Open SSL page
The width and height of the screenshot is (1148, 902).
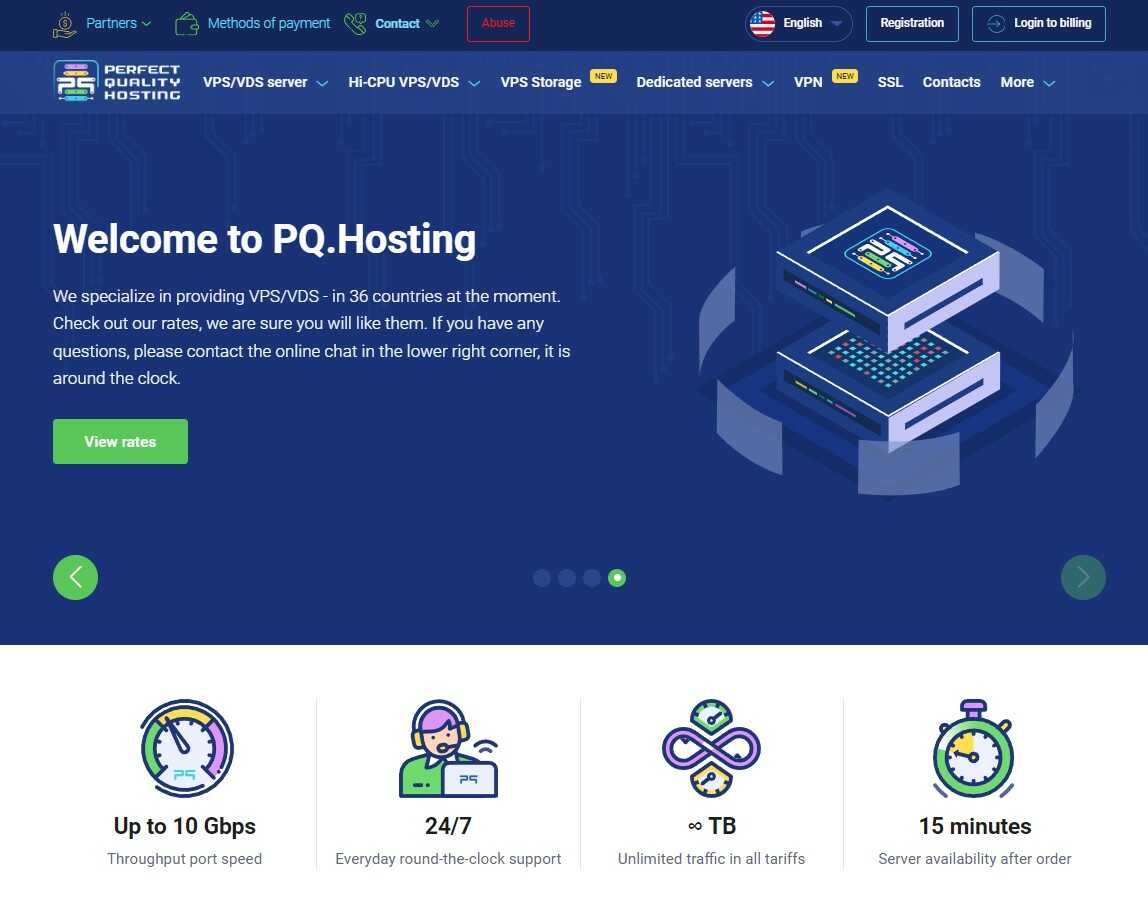point(890,82)
